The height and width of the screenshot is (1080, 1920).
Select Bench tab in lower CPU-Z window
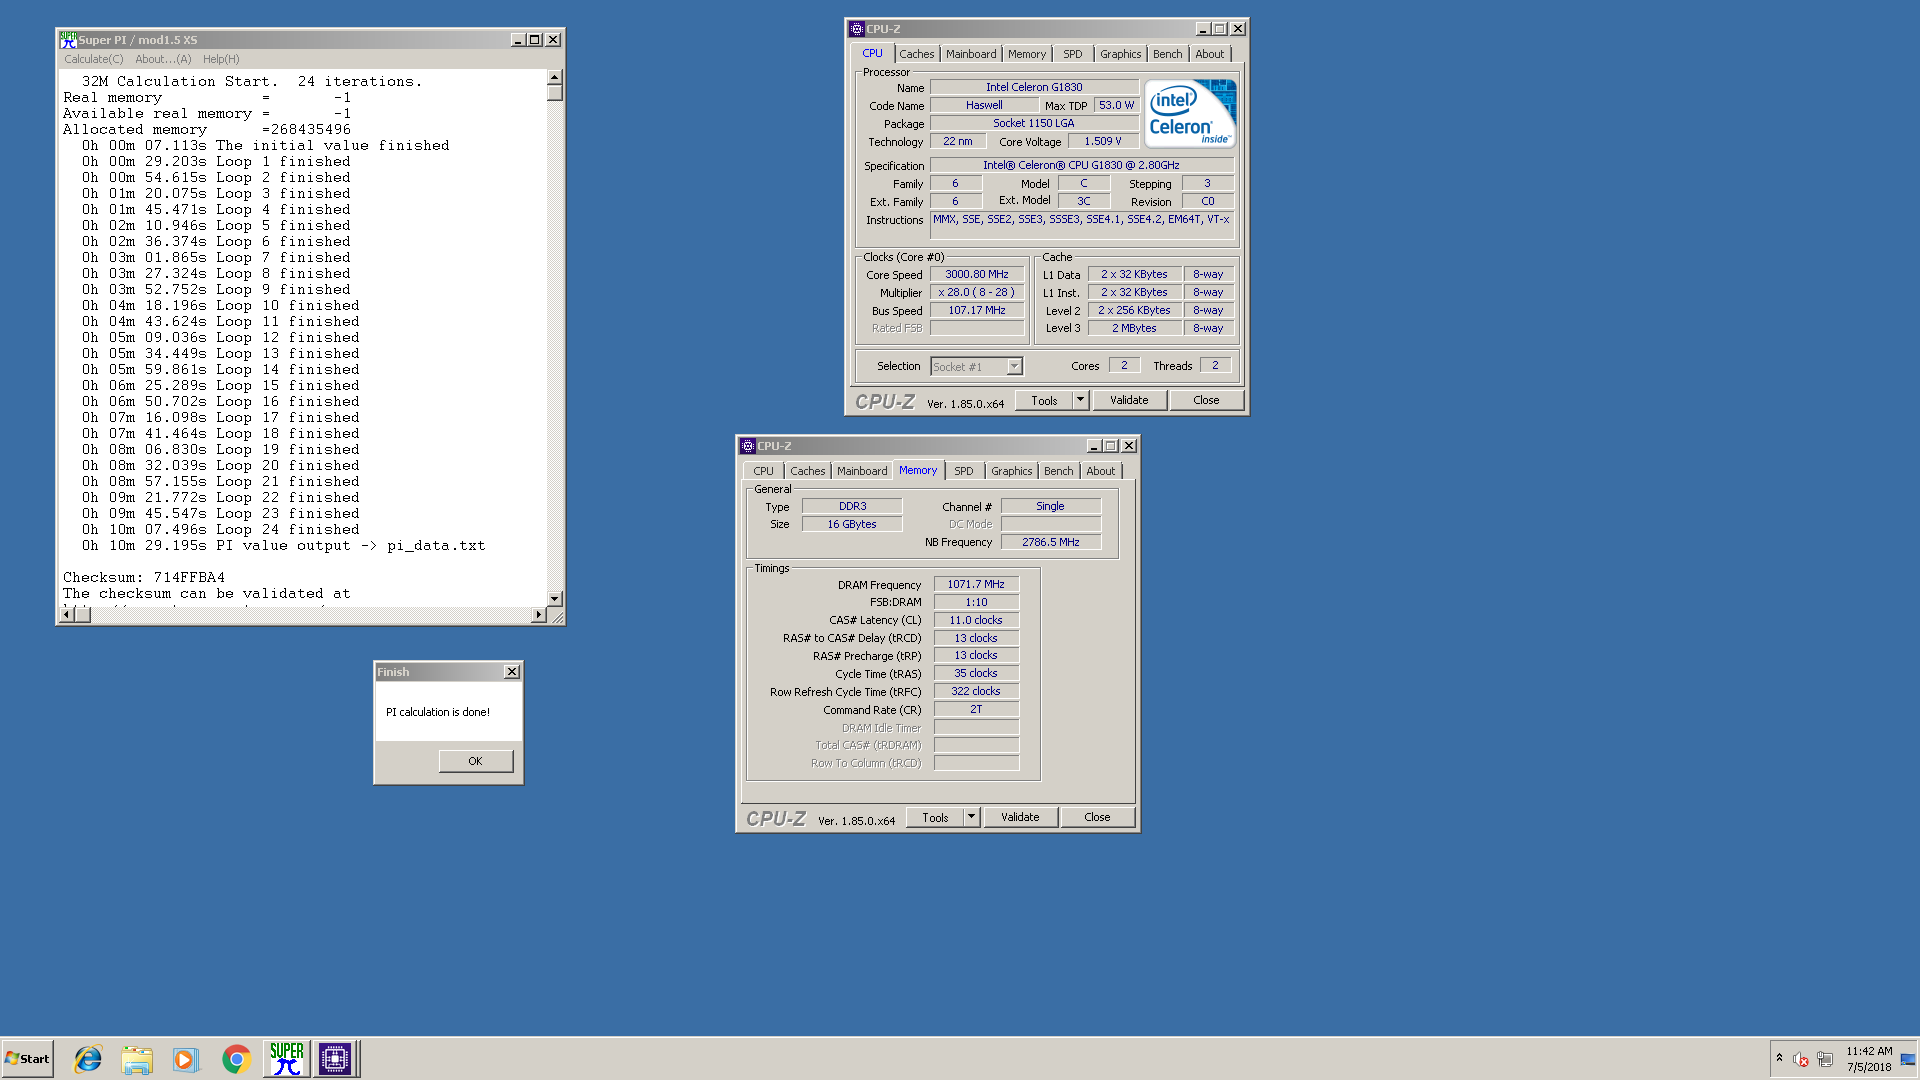[x=1058, y=471]
